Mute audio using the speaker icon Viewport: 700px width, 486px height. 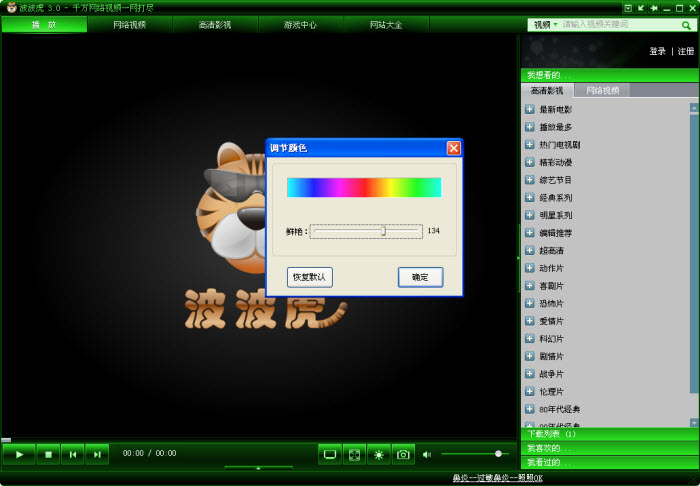[x=427, y=454]
